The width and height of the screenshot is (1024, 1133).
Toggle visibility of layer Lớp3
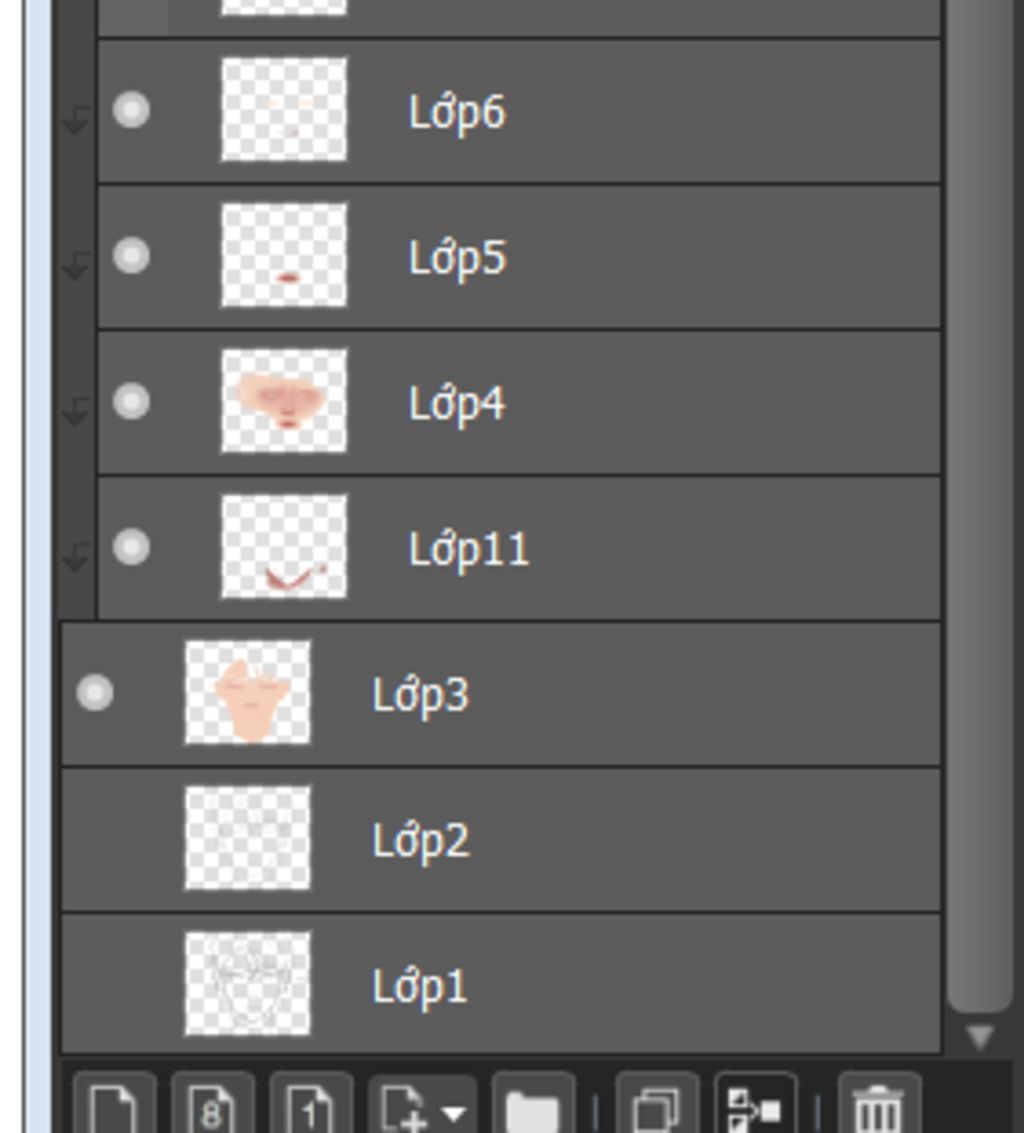pos(95,693)
